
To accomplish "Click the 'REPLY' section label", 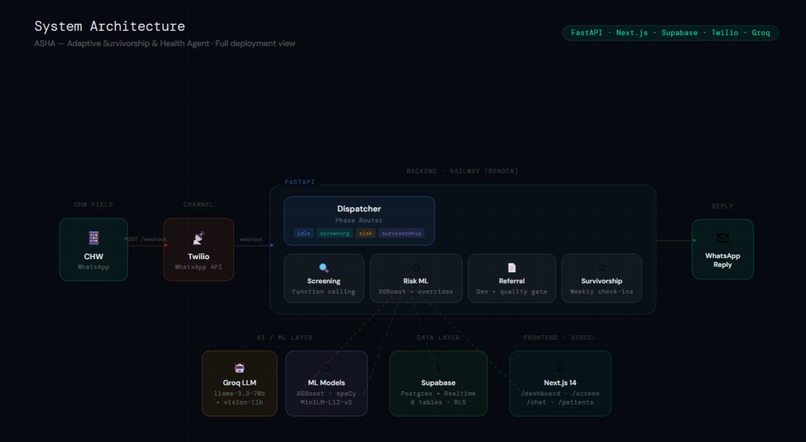I will [722, 206].
